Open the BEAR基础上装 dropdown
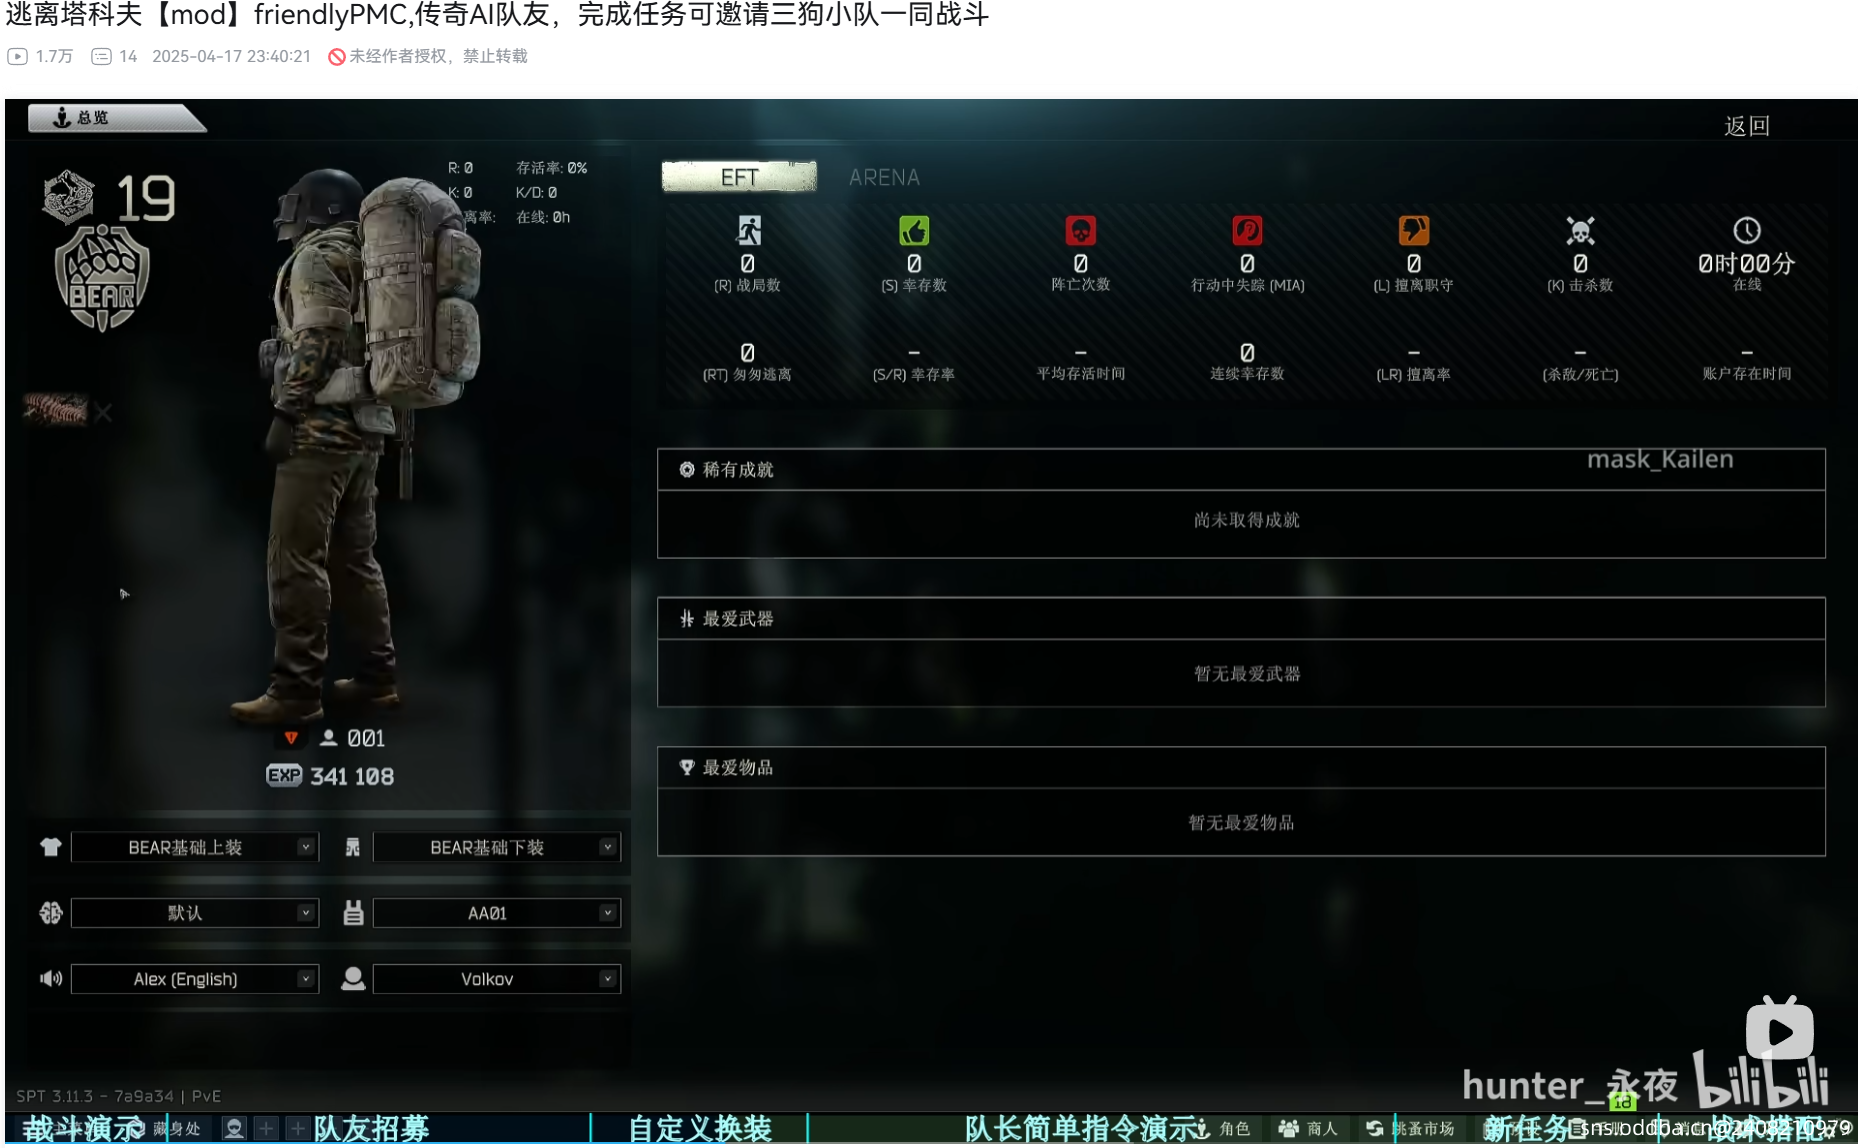This screenshot has width=1858, height=1148. point(195,847)
